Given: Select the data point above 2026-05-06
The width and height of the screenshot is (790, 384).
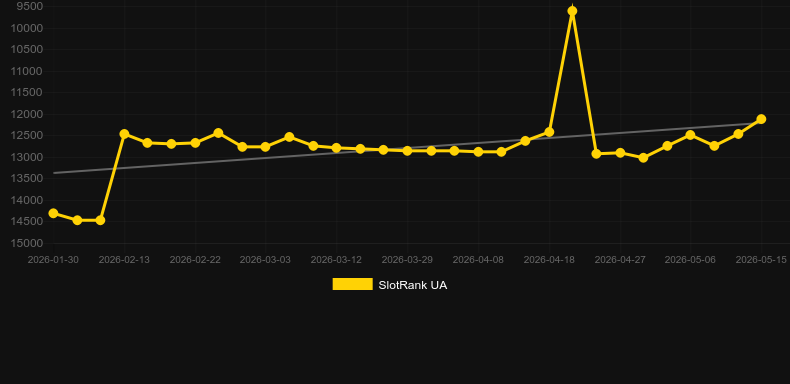Looking at the screenshot, I should pyautogui.click(x=690, y=135).
